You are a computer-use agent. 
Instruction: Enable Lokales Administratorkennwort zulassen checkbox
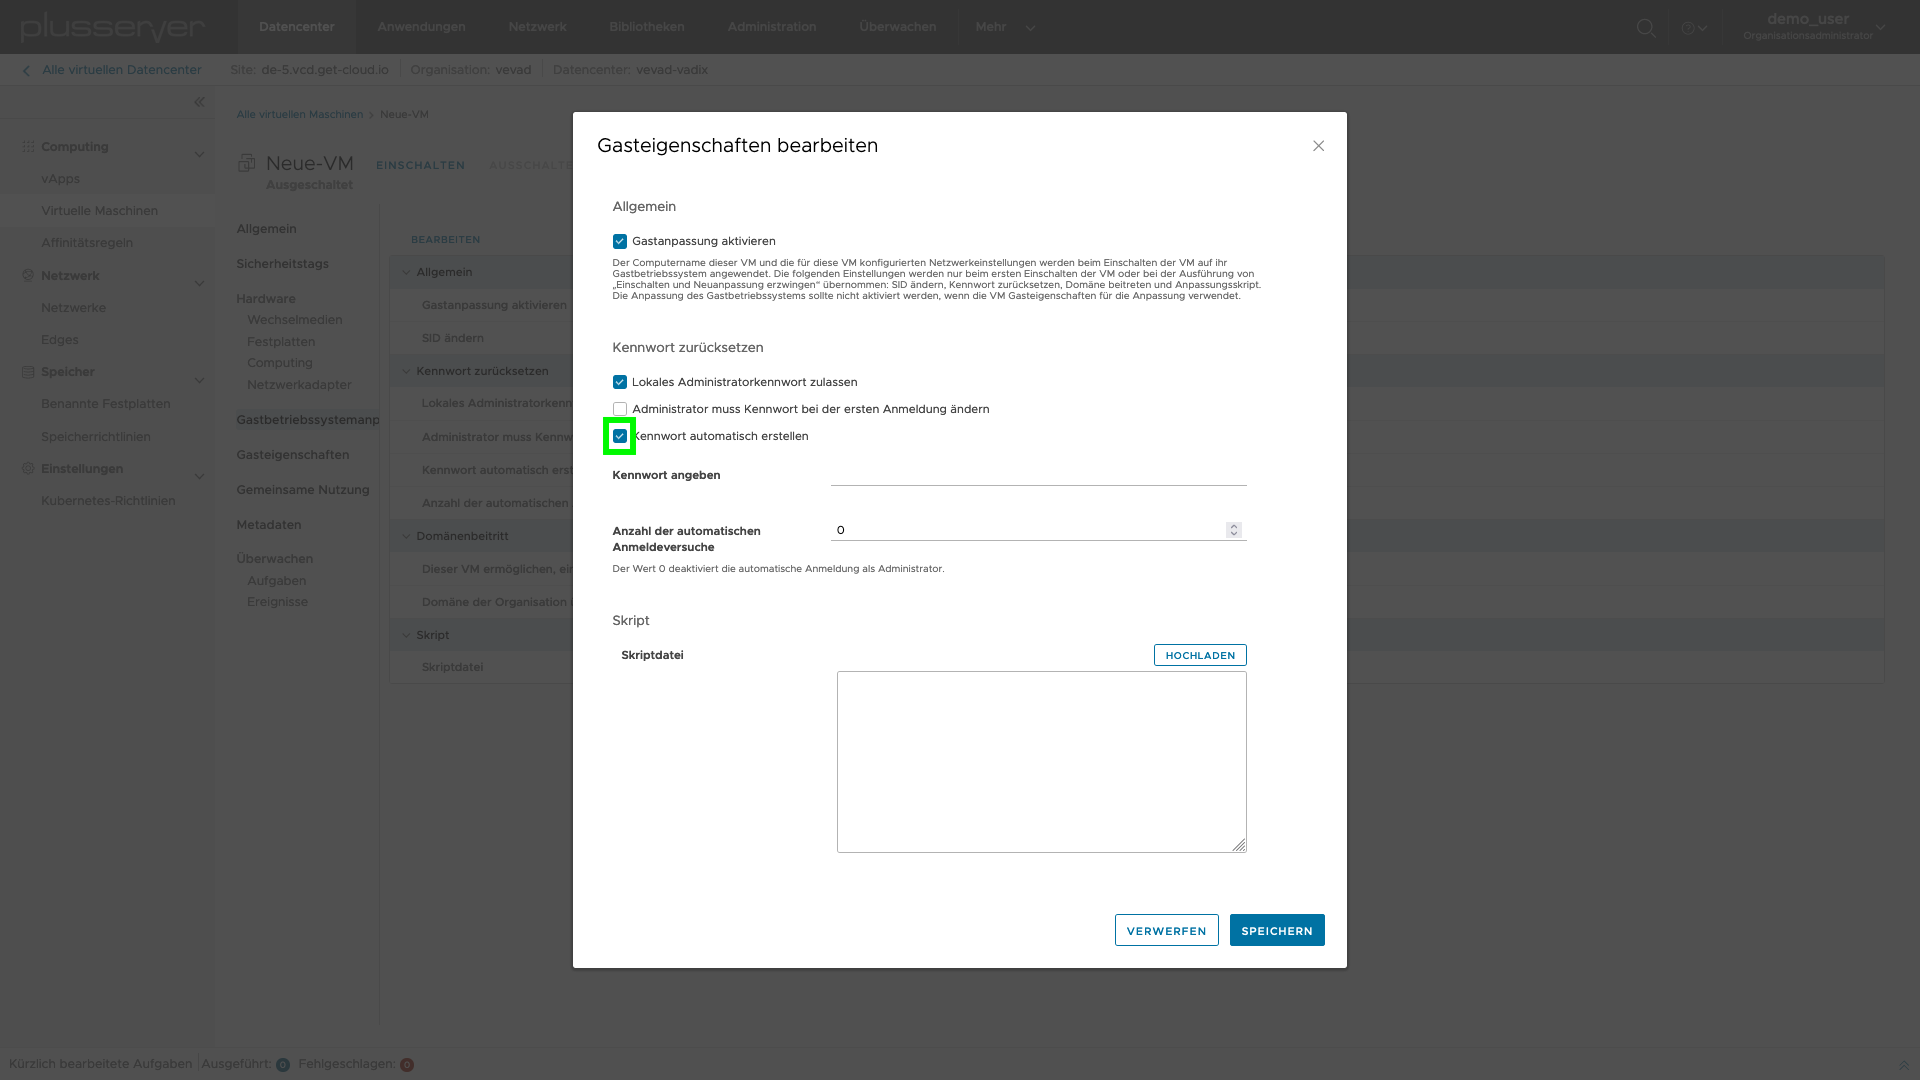pyautogui.click(x=620, y=381)
